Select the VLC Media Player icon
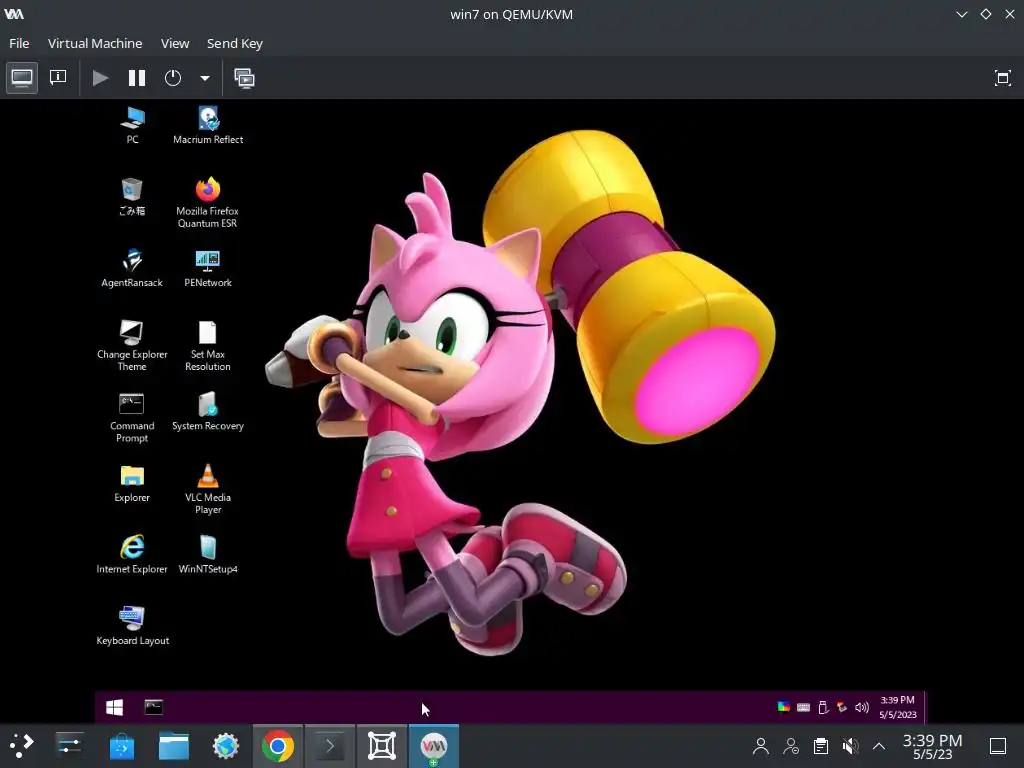1024x768 pixels. (x=208, y=489)
